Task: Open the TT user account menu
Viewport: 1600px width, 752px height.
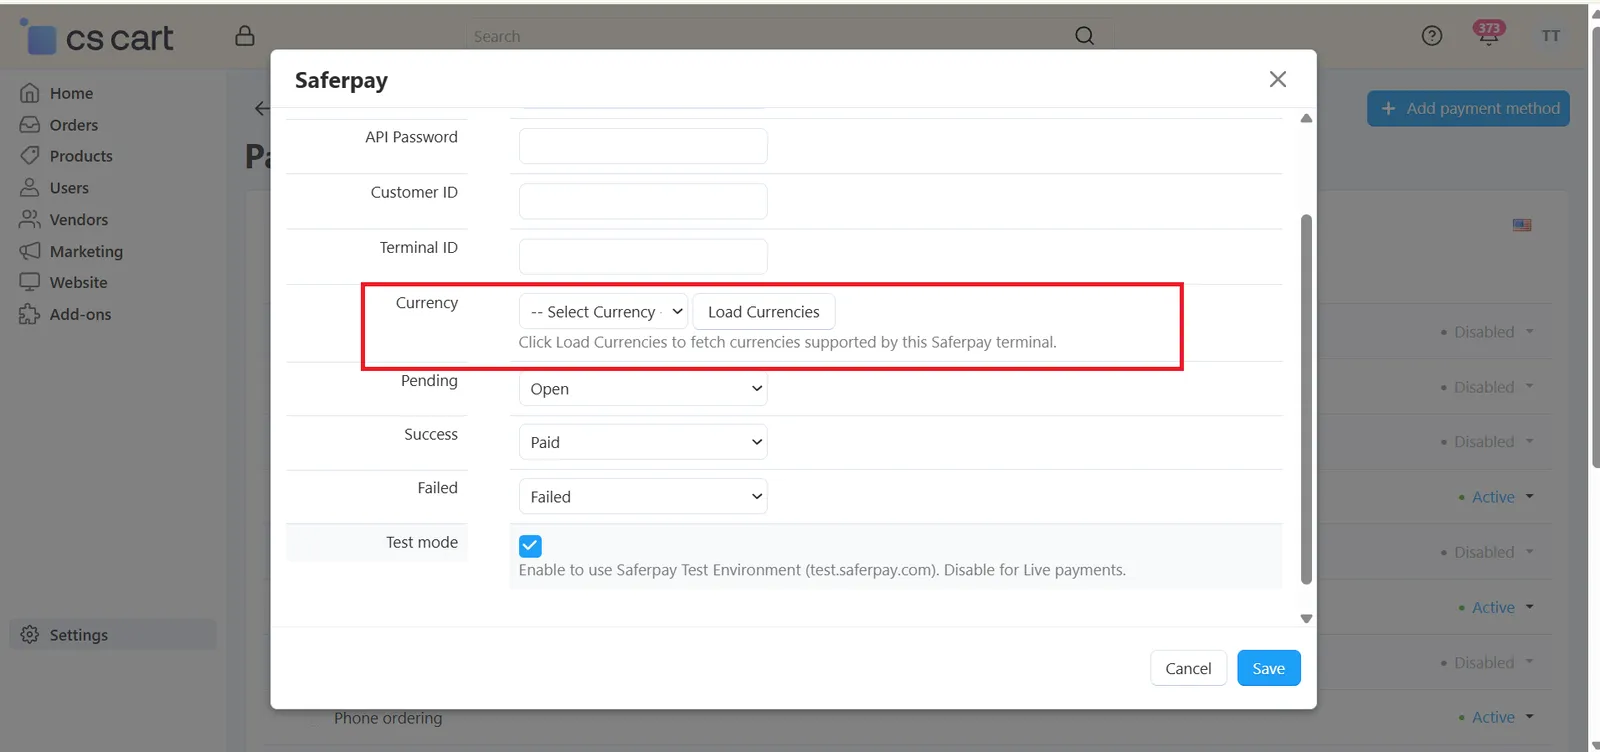Action: point(1550,36)
